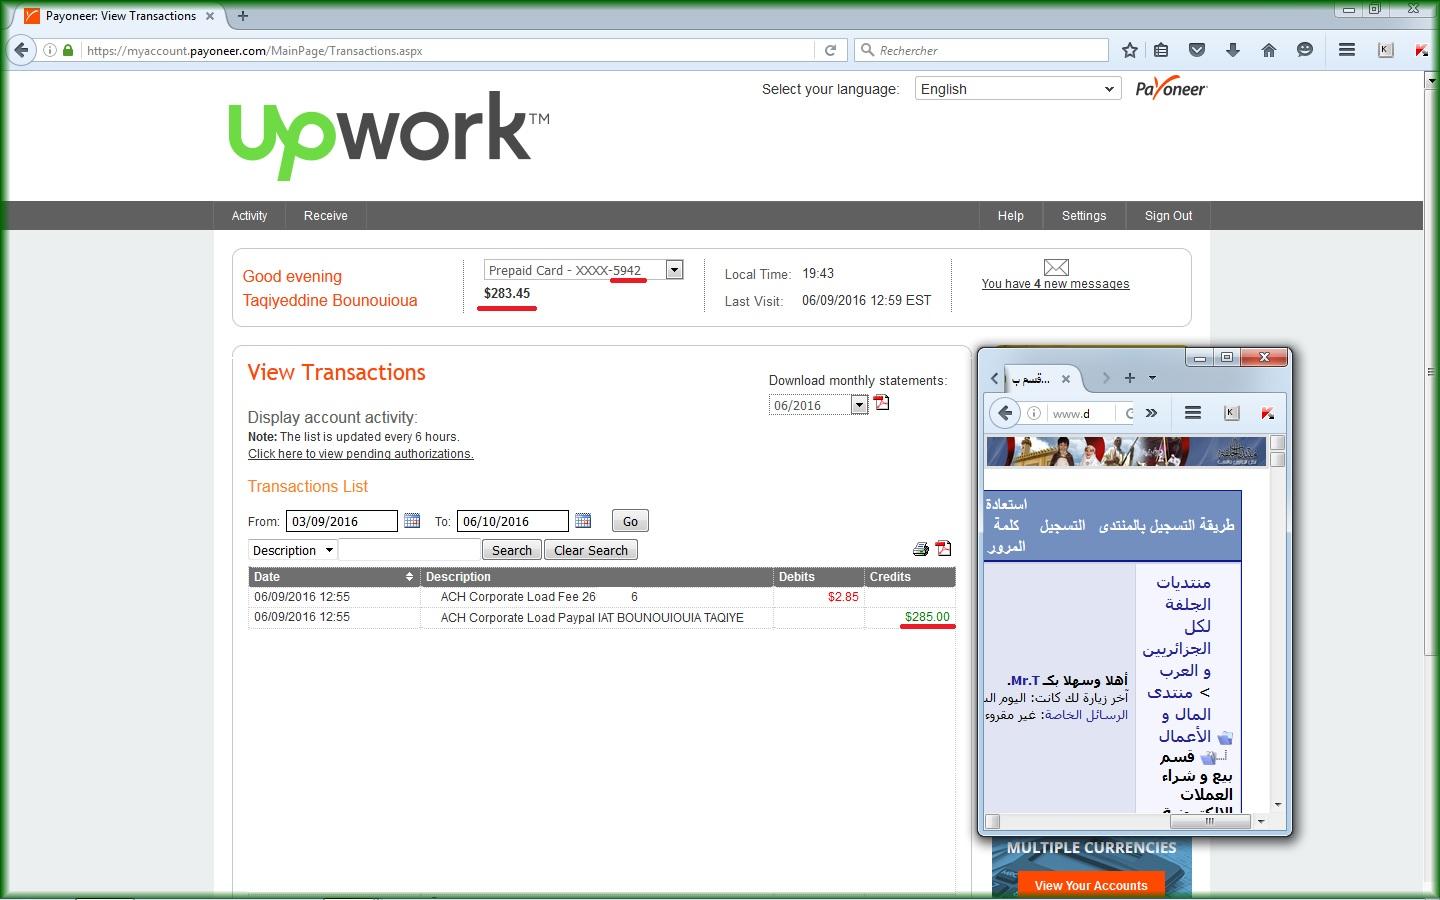Open language selection dropdown

click(x=1017, y=89)
